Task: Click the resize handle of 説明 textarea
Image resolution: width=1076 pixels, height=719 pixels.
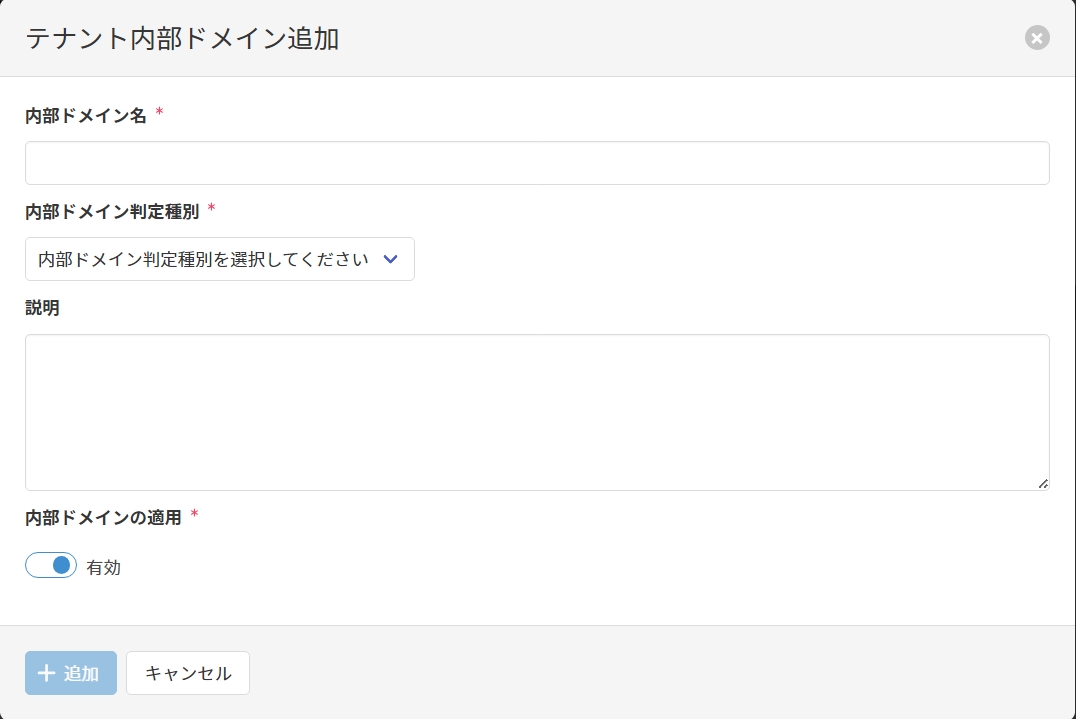Action: (x=1042, y=483)
